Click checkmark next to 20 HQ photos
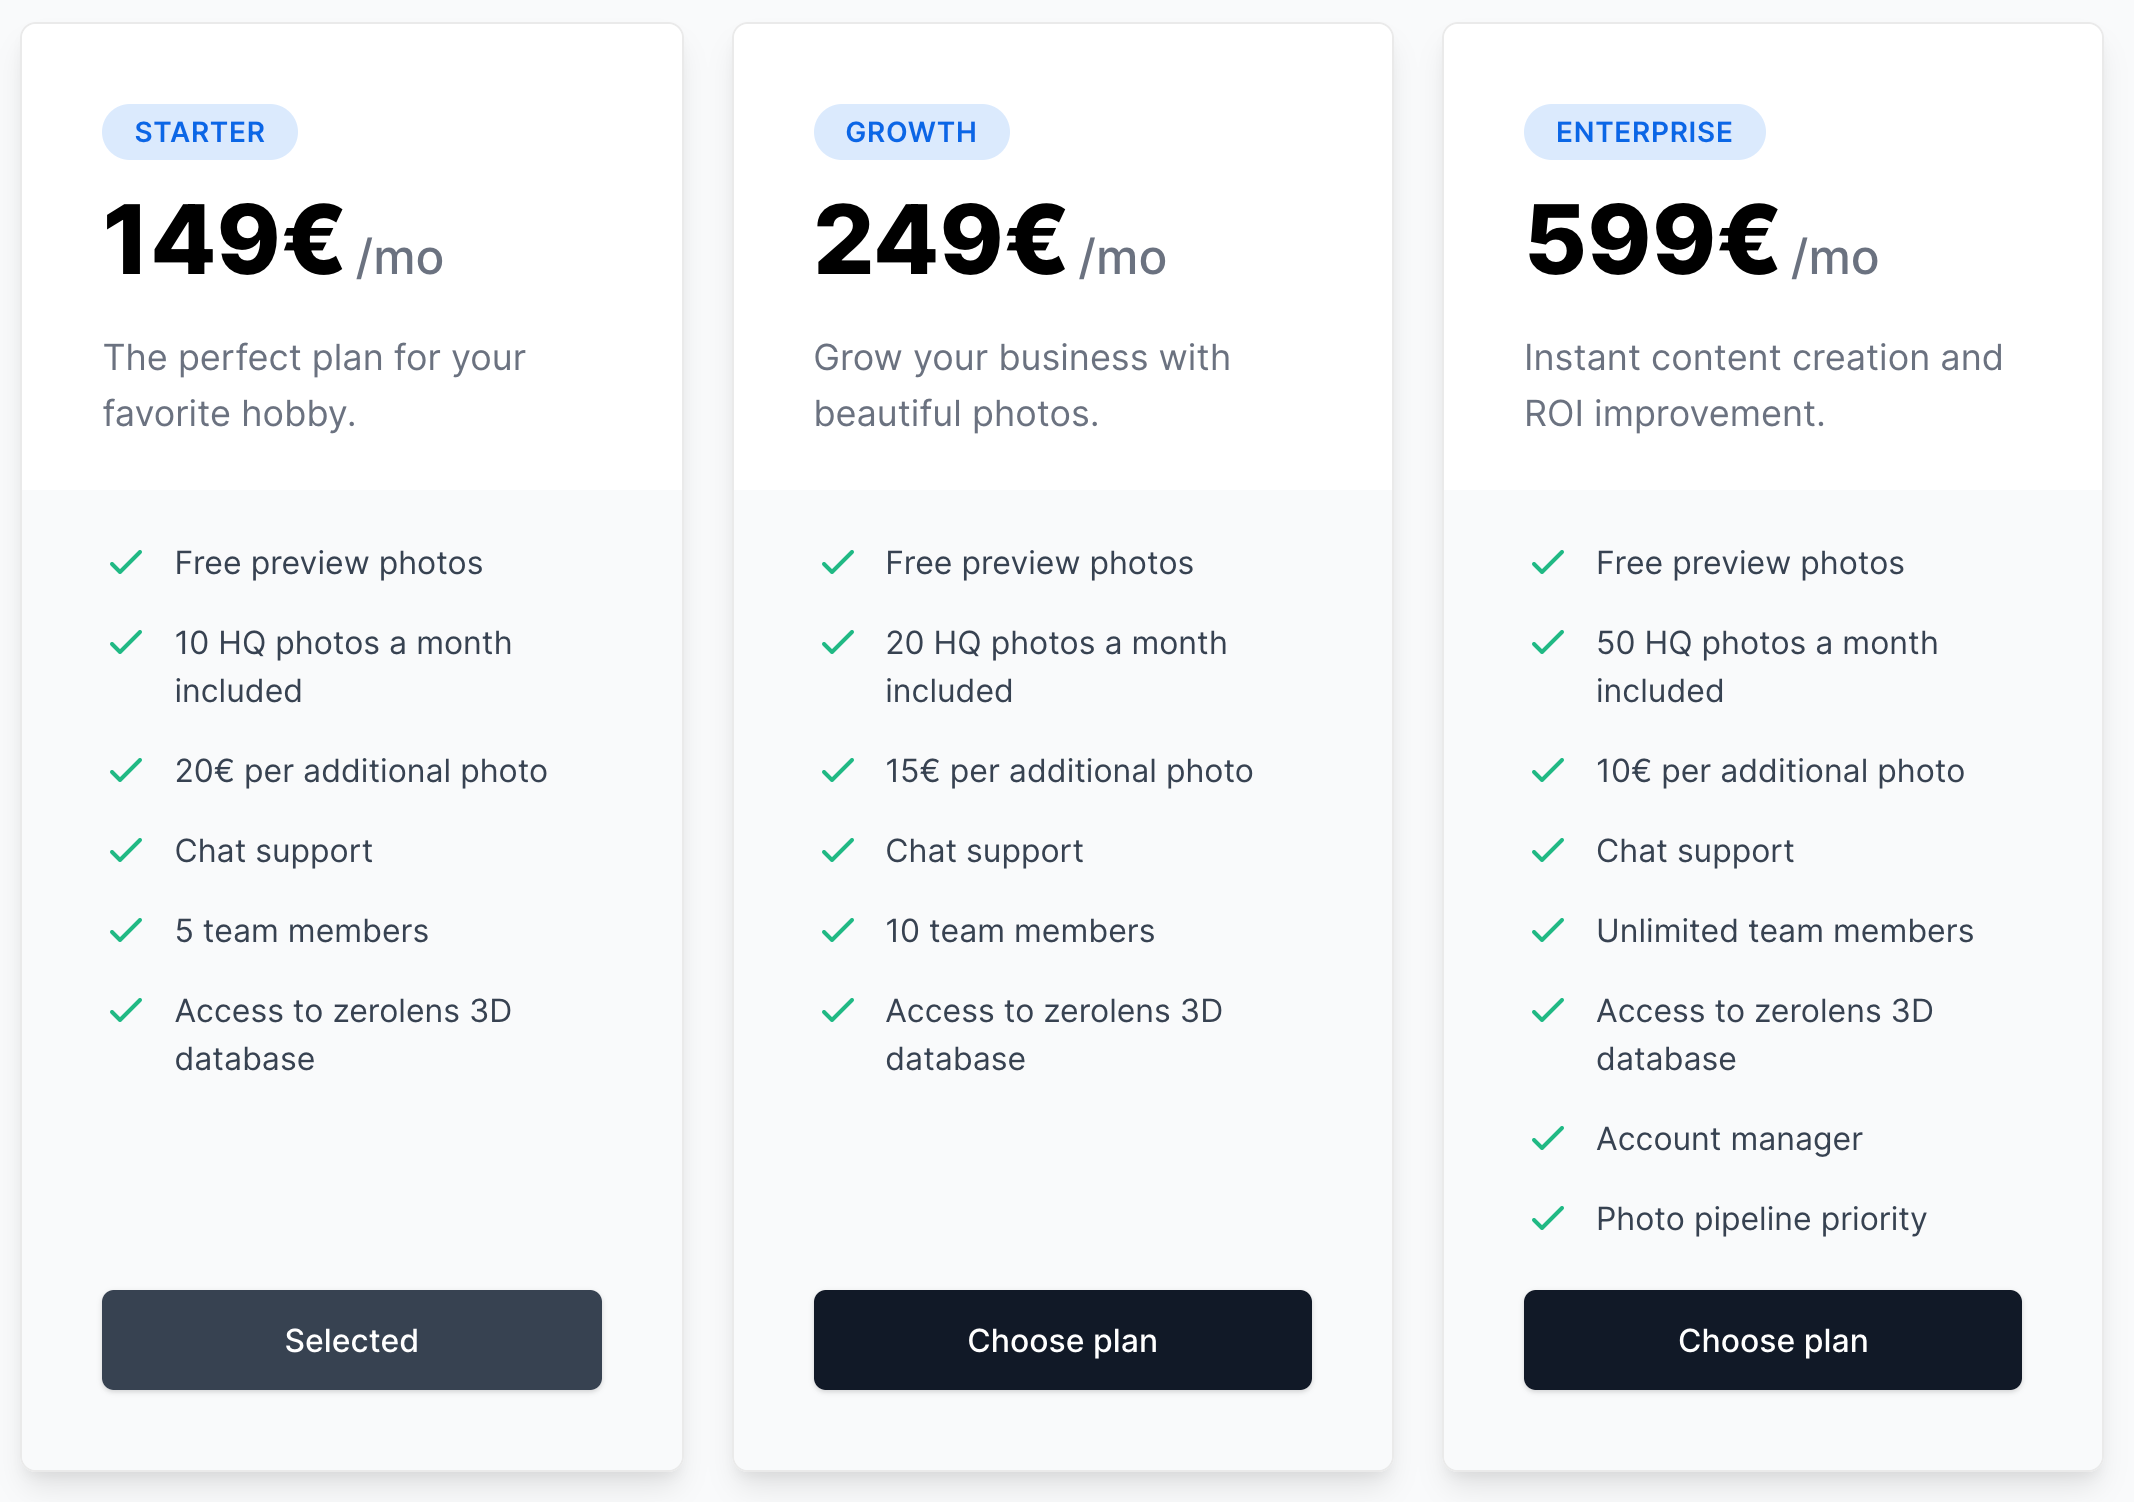This screenshot has height=1502, width=2134. click(x=837, y=643)
